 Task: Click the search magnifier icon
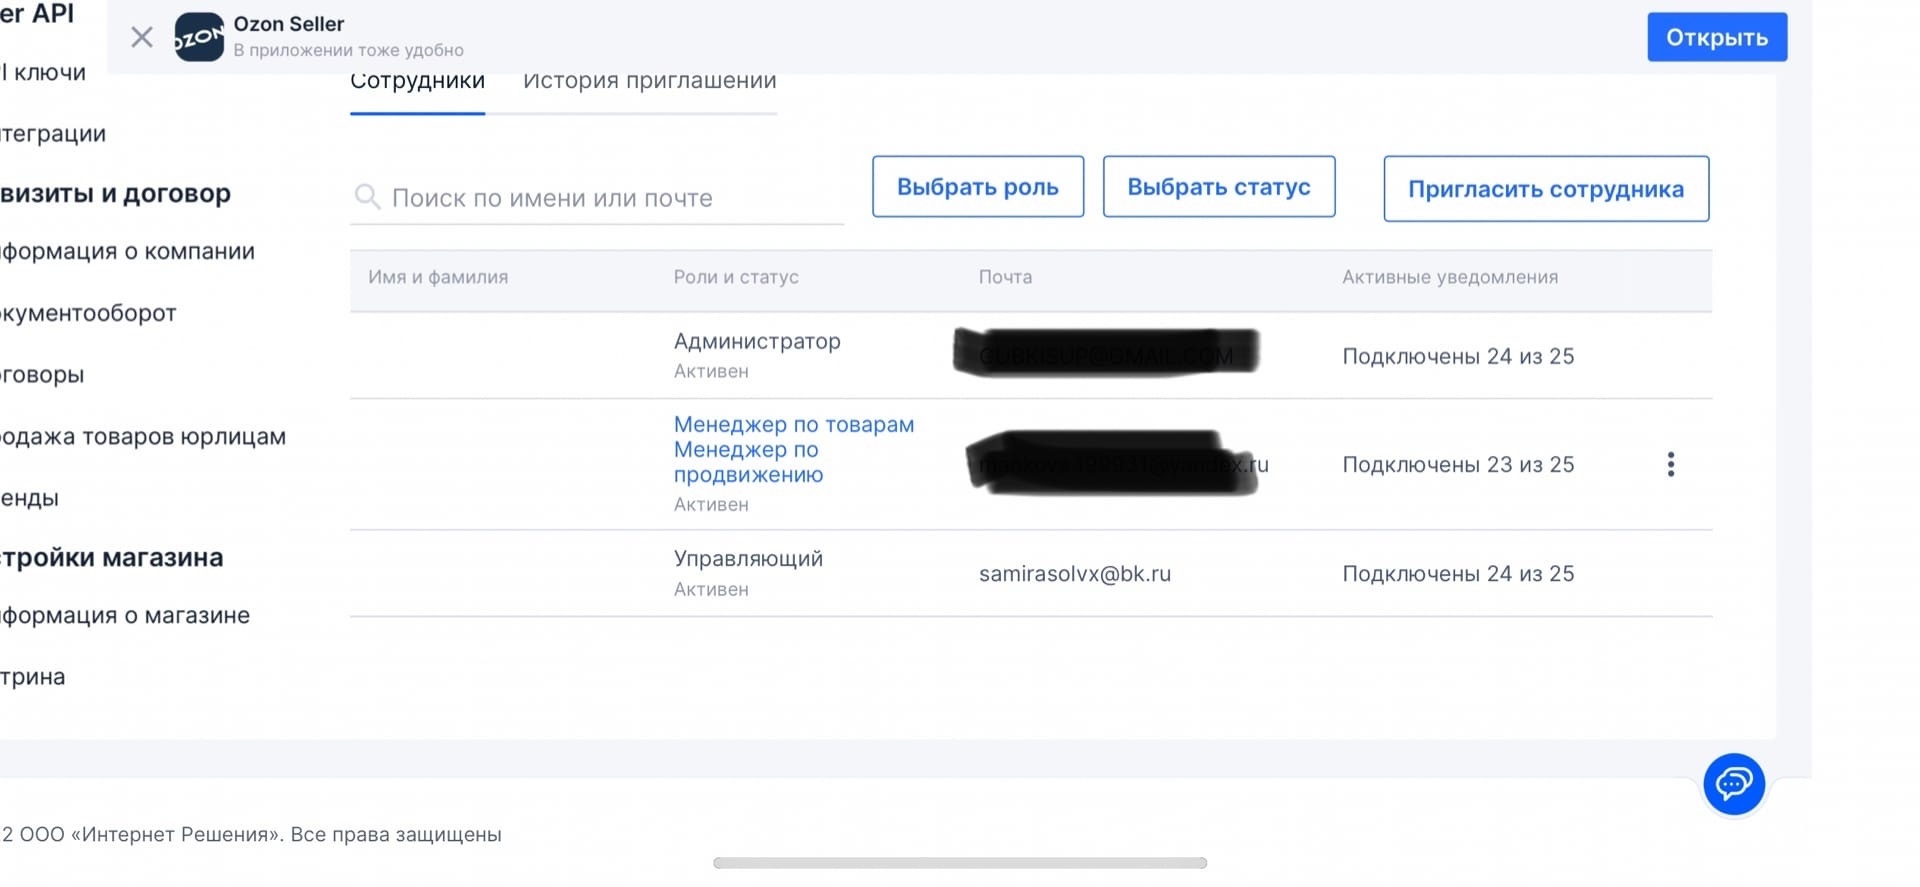tap(367, 197)
